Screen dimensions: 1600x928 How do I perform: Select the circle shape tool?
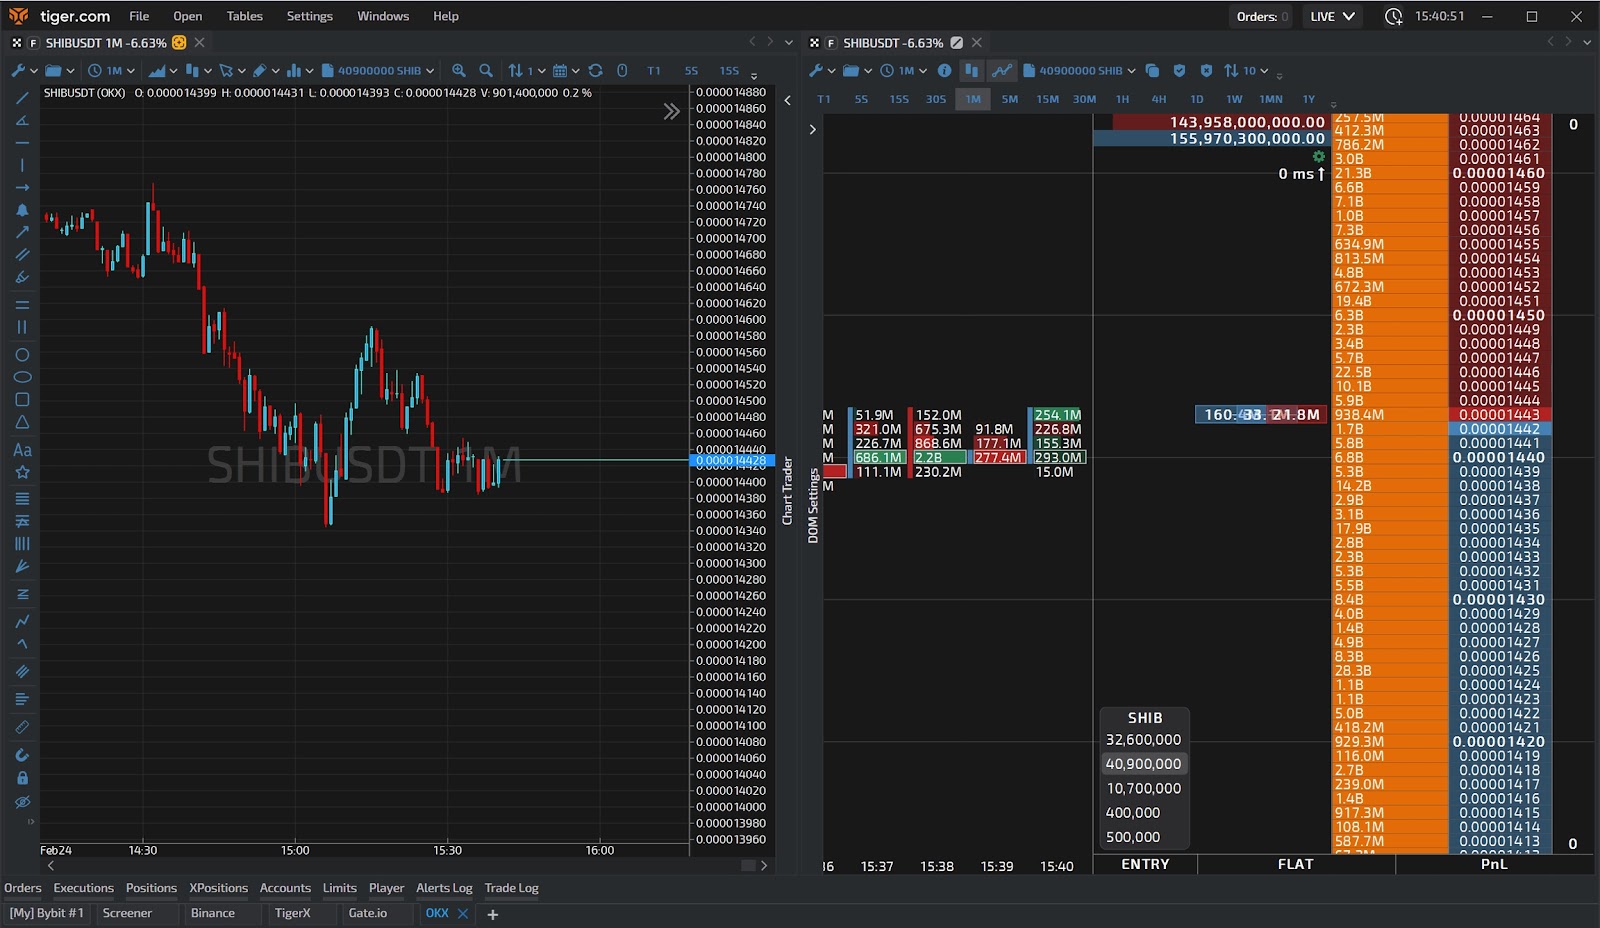point(22,355)
